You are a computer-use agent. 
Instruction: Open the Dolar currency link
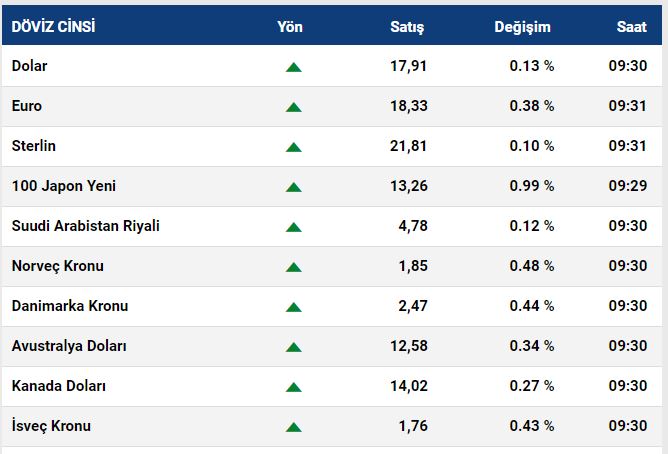pos(30,66)
